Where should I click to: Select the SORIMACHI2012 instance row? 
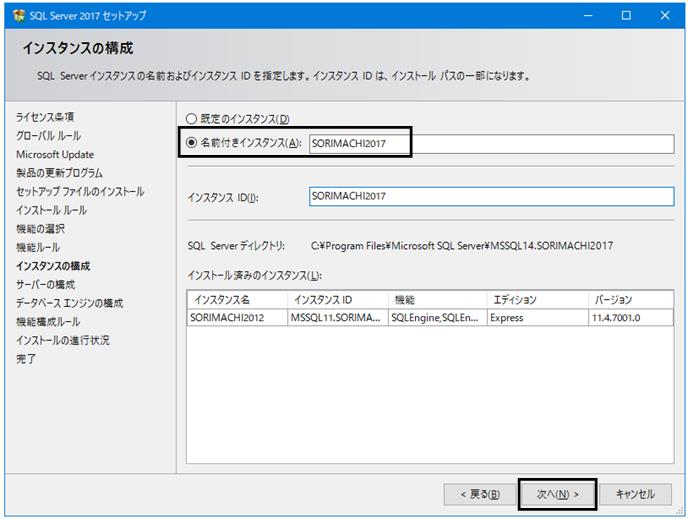pyautogui.click(x=430, y=318)
